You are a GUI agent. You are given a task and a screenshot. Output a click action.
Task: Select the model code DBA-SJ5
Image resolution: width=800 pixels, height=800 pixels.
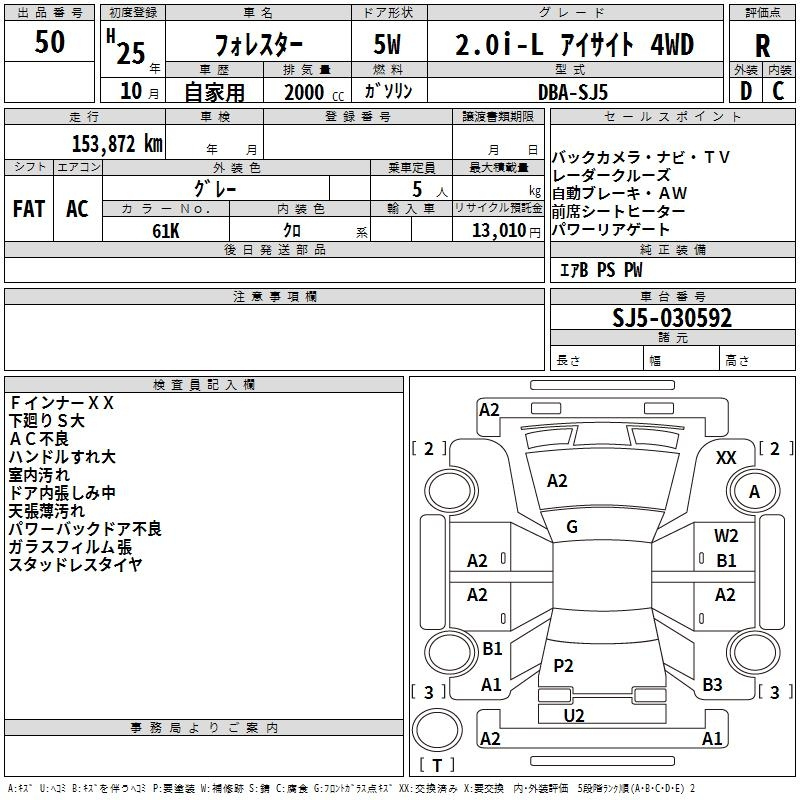coord(574,91)
